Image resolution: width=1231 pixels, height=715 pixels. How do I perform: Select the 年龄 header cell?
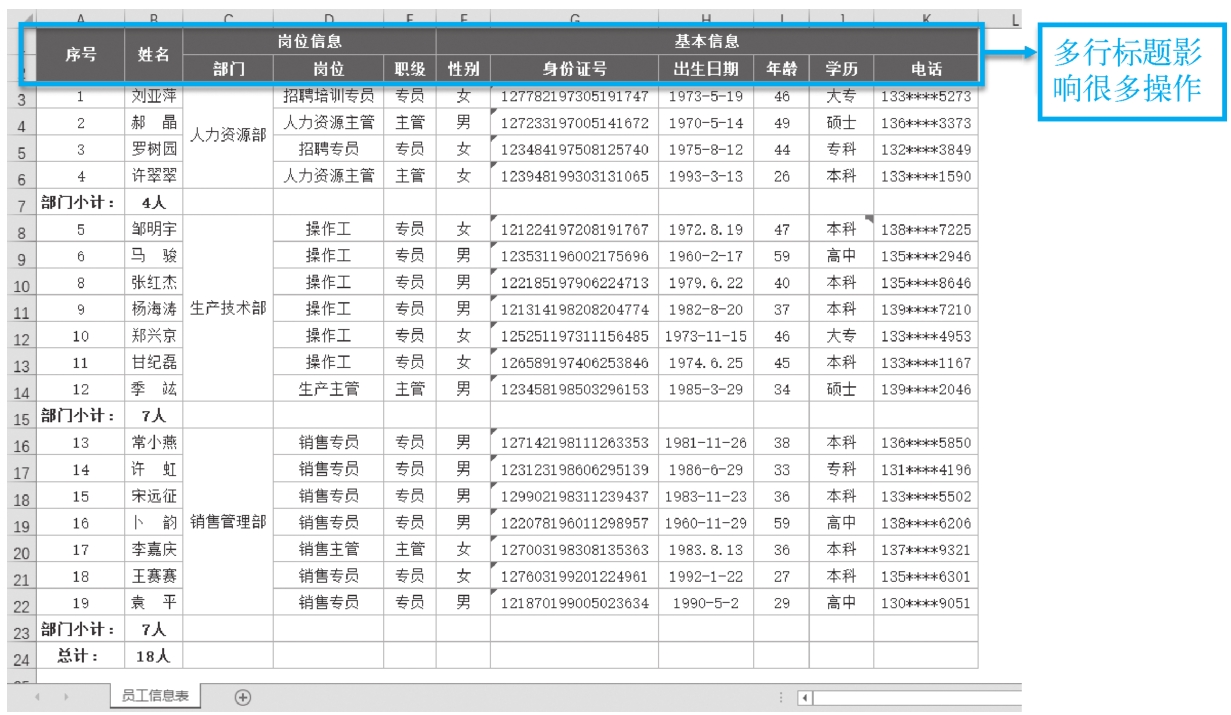[781, 69]
